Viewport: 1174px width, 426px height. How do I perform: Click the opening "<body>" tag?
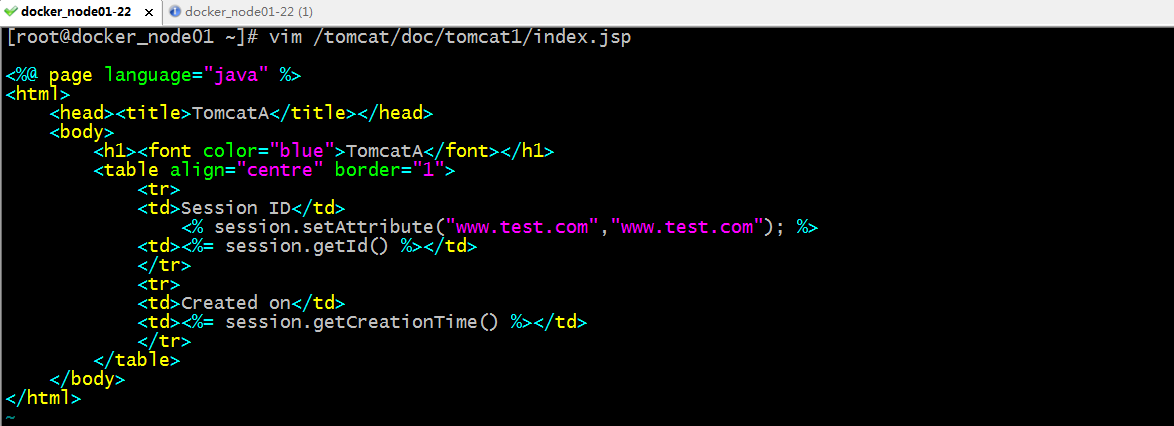(x=82, y=133)
